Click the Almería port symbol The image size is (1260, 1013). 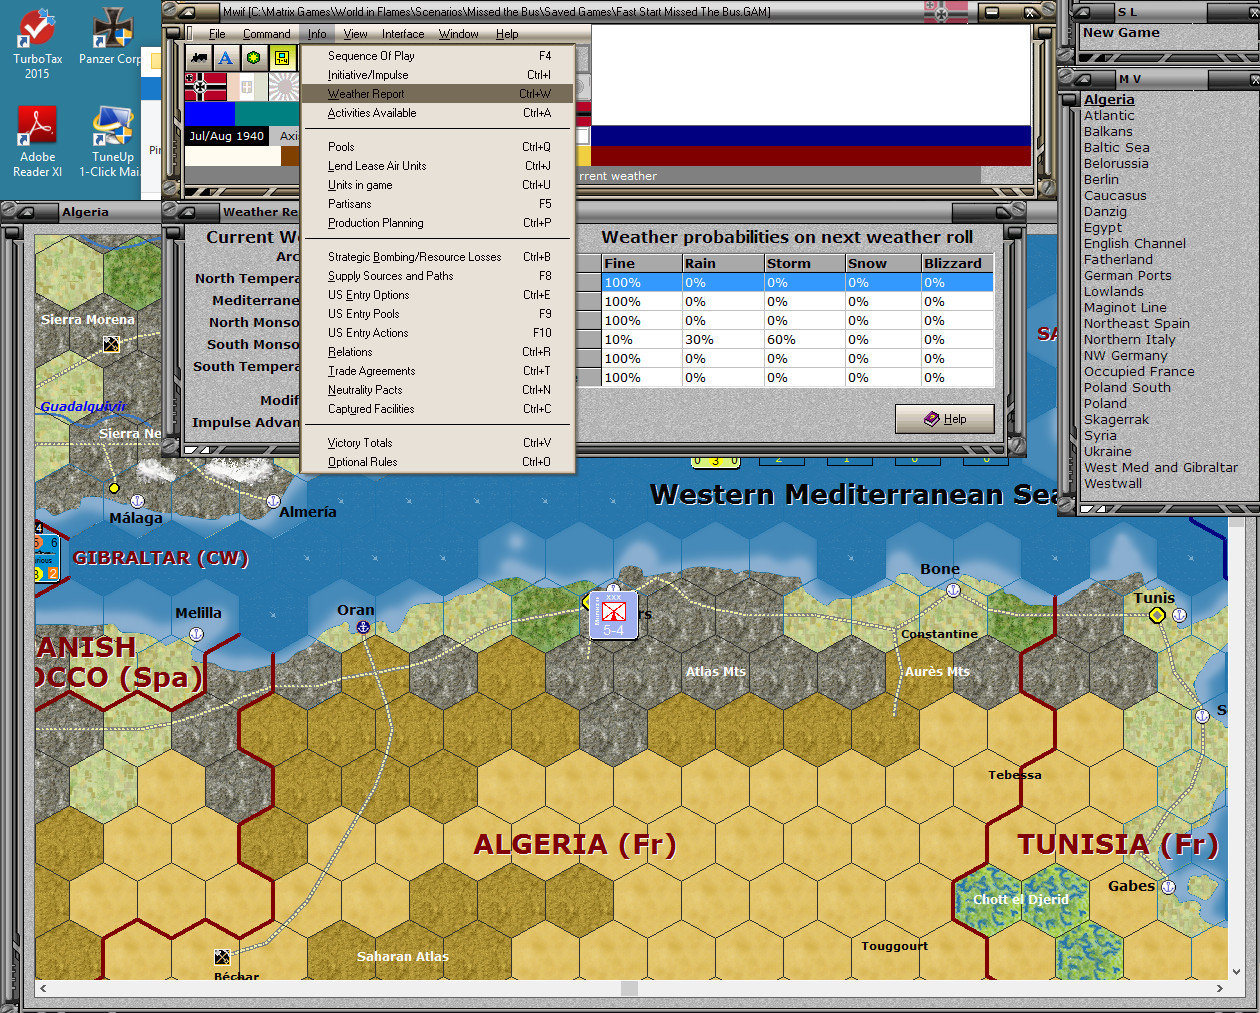[x=271, y=501]
